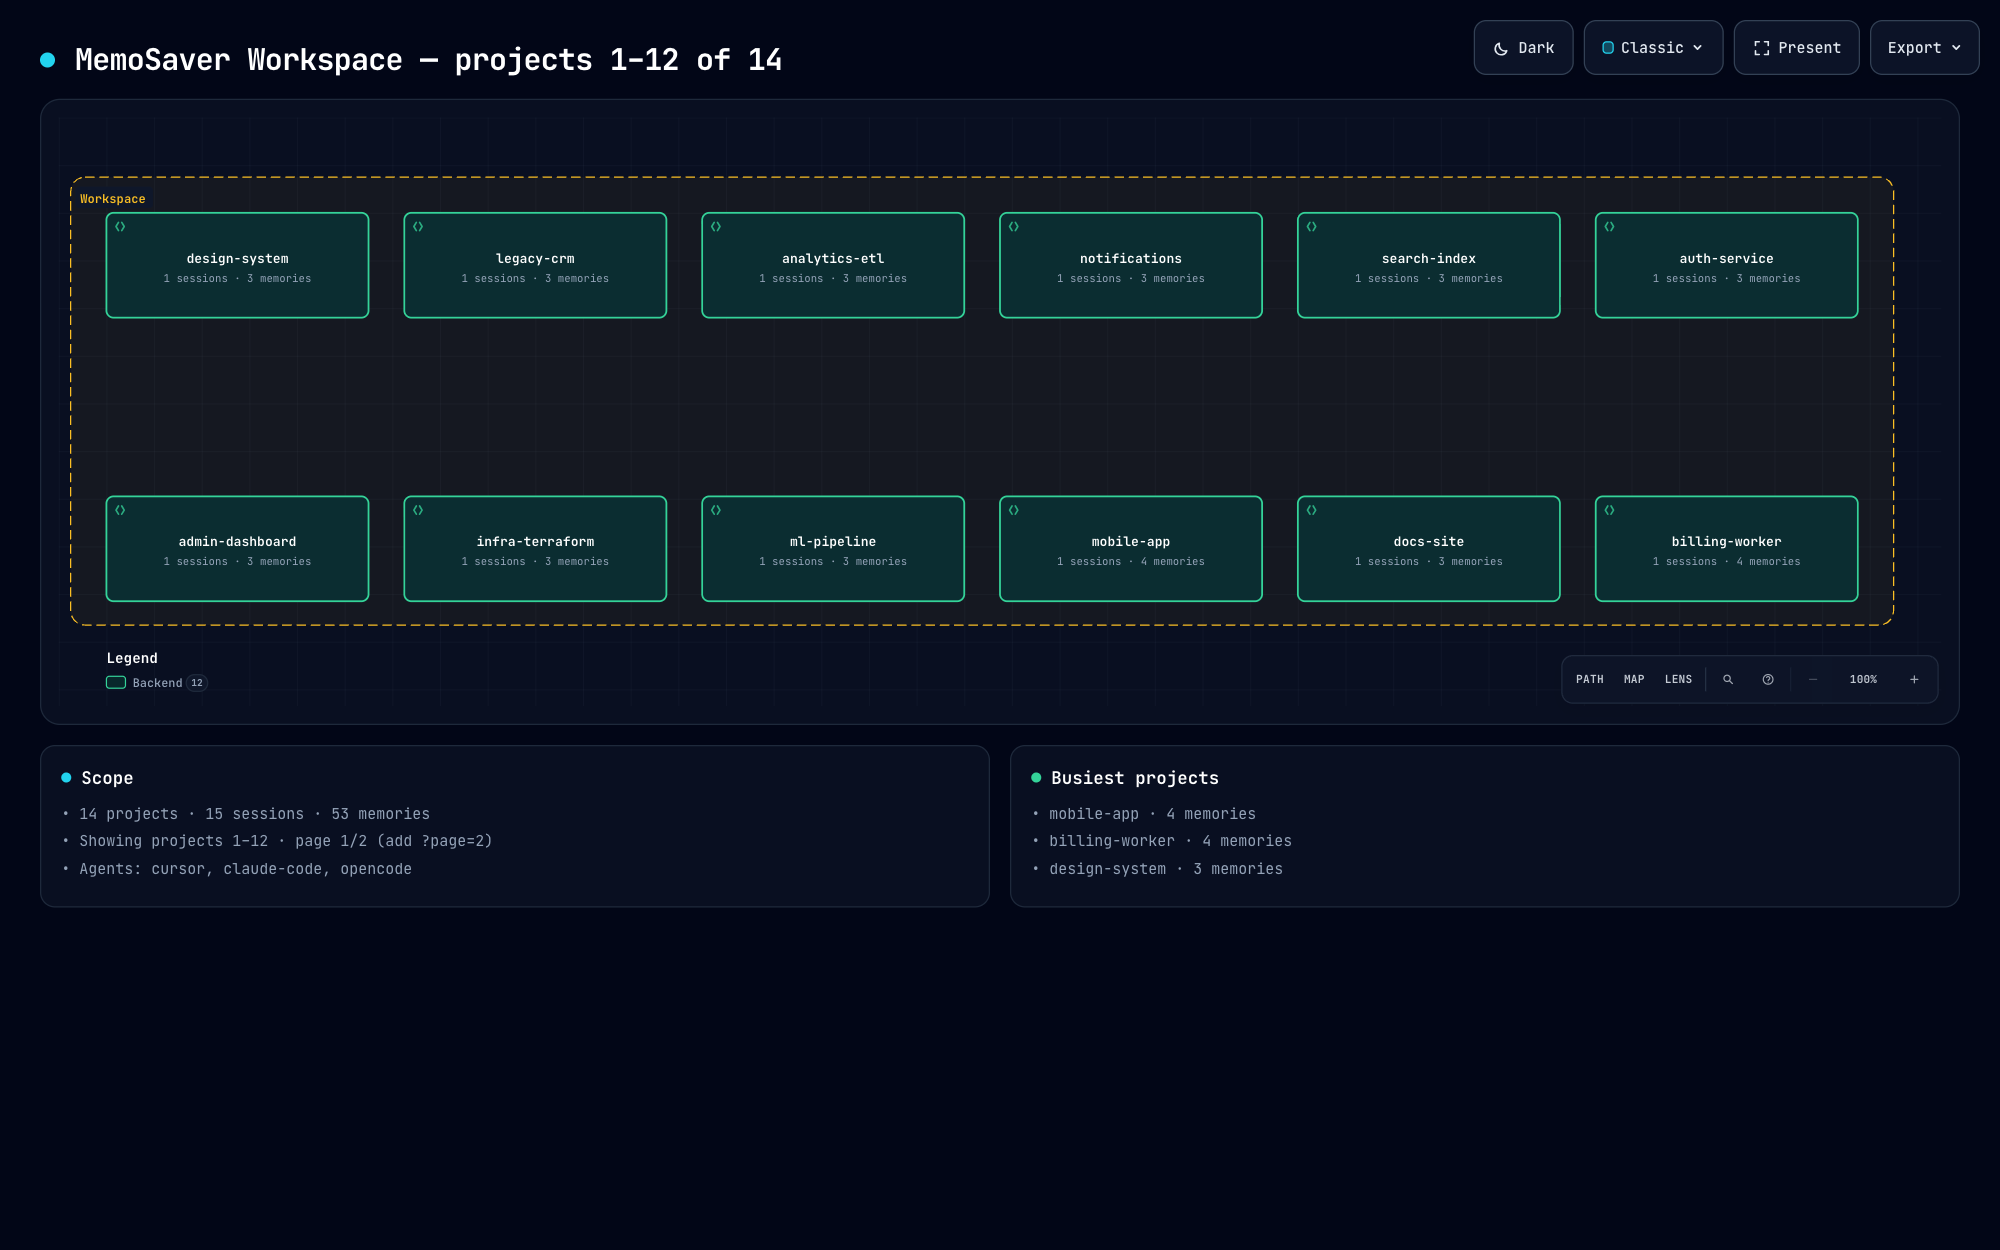Click the code icon on admin-dashboard card
The image size is (2000, 1250).
pos(120,510)
